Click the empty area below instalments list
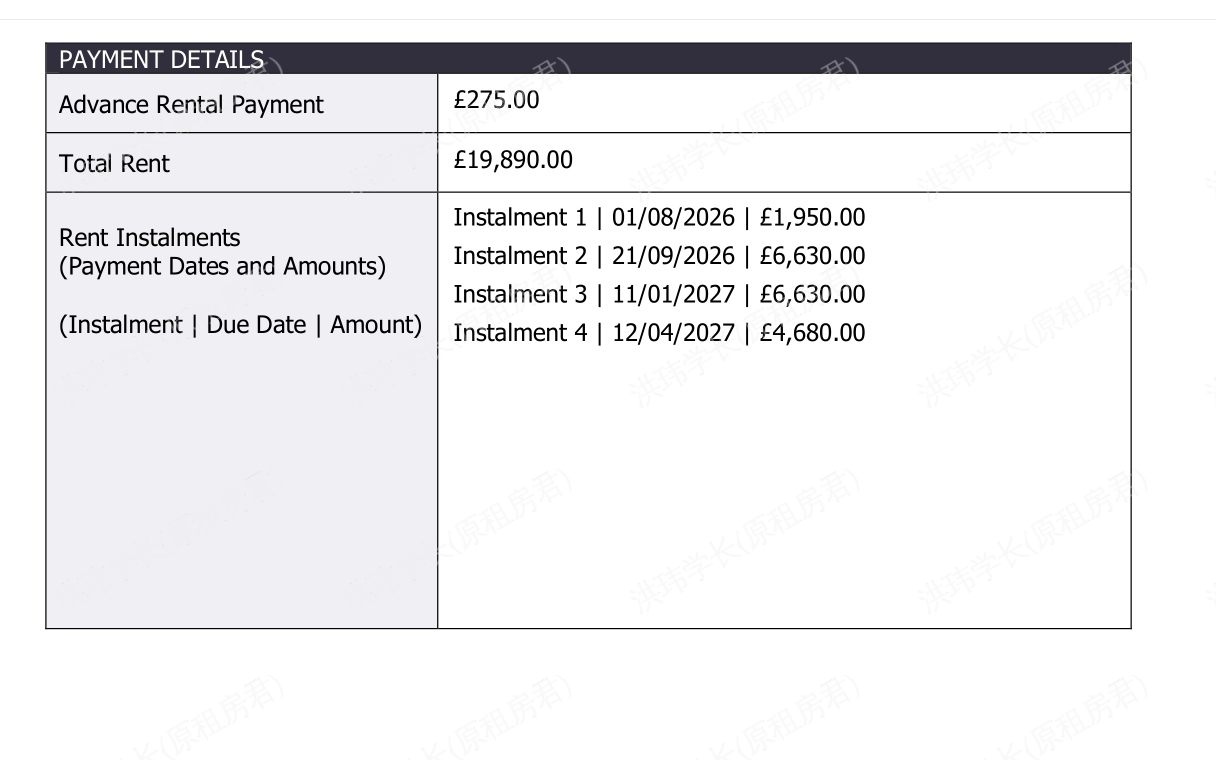Screen dimensions: 1216x760 [x=784, y=490]
